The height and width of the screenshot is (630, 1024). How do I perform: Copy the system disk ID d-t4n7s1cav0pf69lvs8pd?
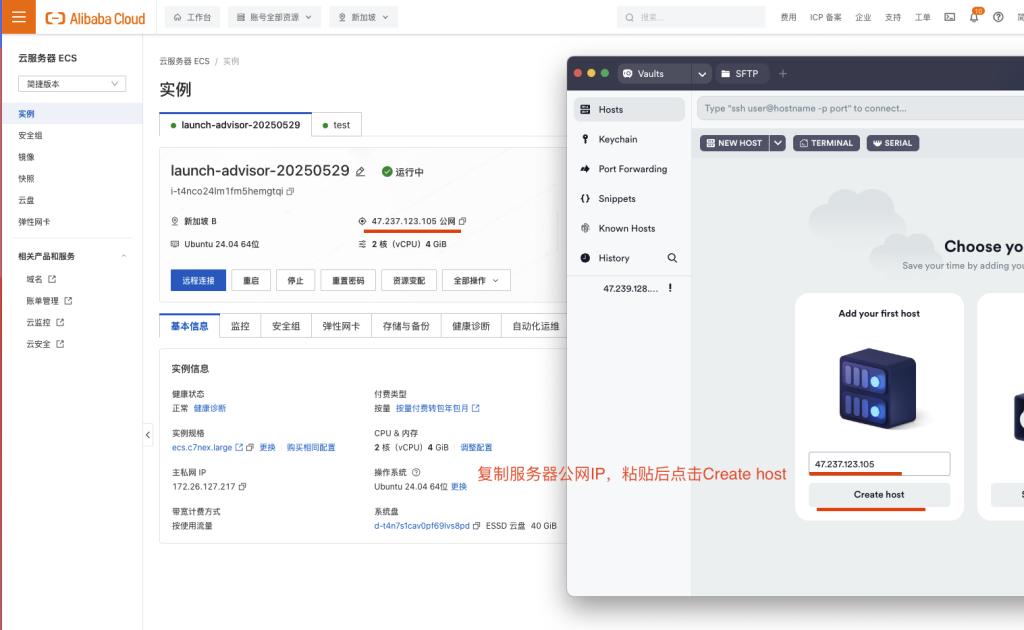point(476,526)
